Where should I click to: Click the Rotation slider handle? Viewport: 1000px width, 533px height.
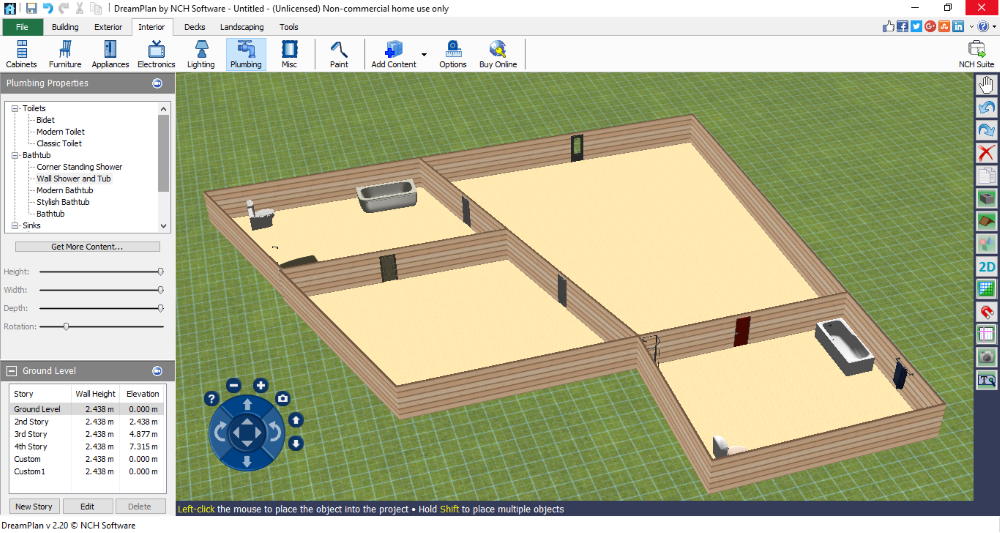click(x=66, y=326)
